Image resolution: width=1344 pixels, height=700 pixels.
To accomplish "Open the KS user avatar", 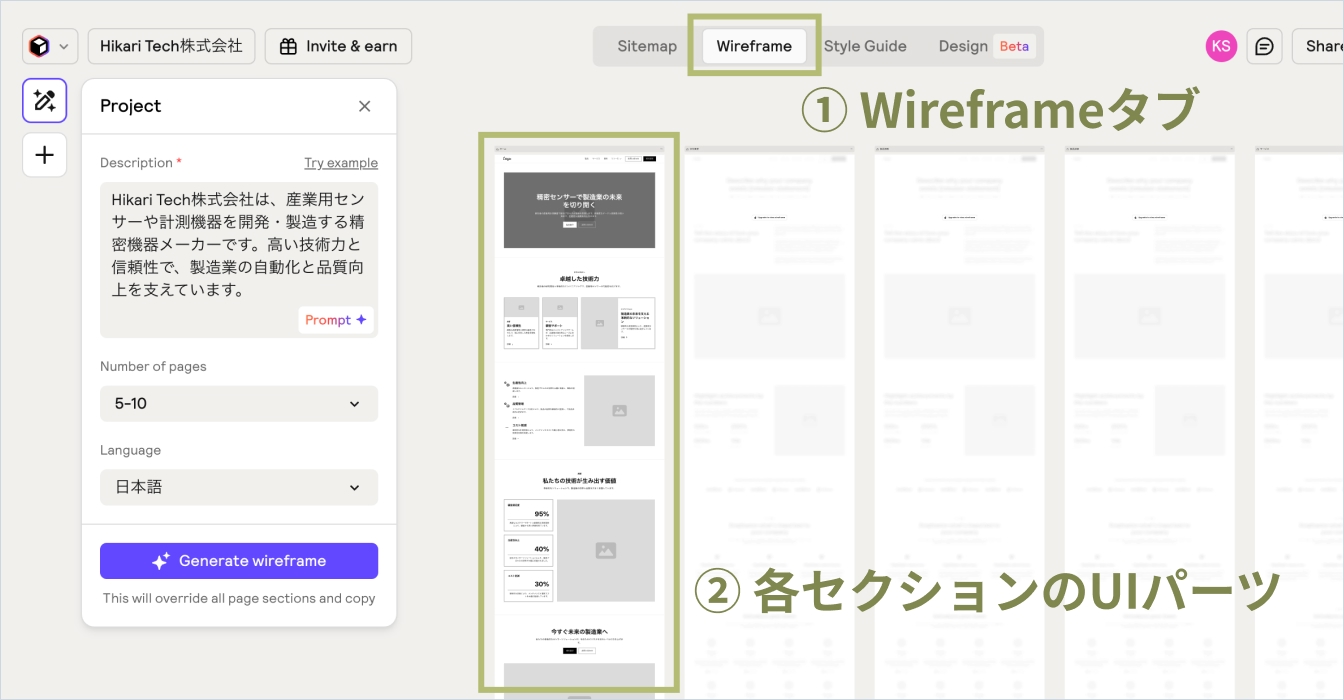I will (x=1221, y=46).
